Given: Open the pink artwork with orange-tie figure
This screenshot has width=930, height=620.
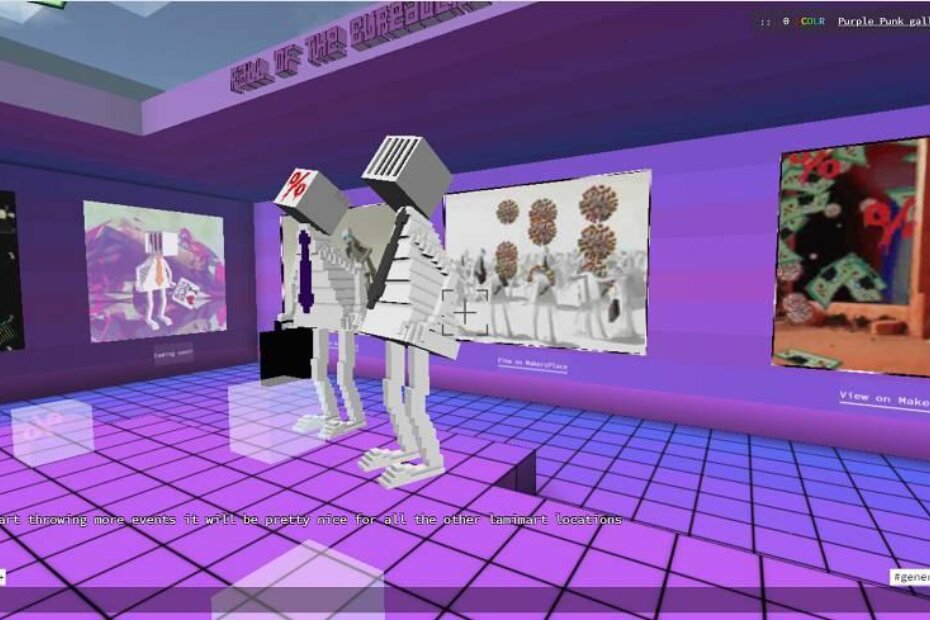Looking at the screenshot, I should tap(153, 269).
